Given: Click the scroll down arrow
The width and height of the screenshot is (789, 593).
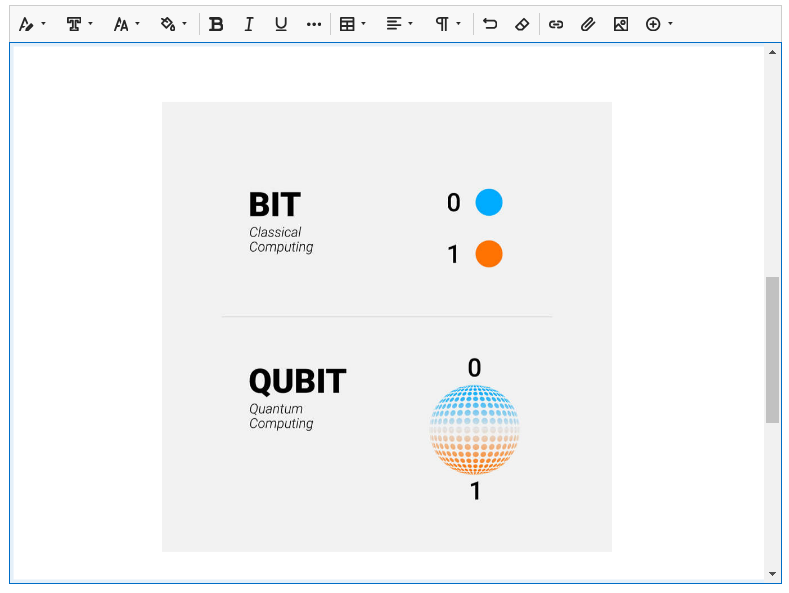Looking at the screenshot, I should tap(772, 574).
